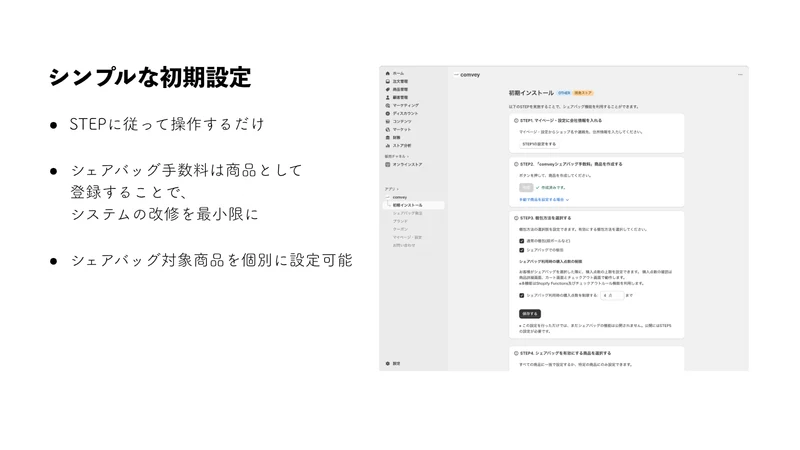Click the 初期インストール page heading

pyautogui.click(x=531, y=93)
